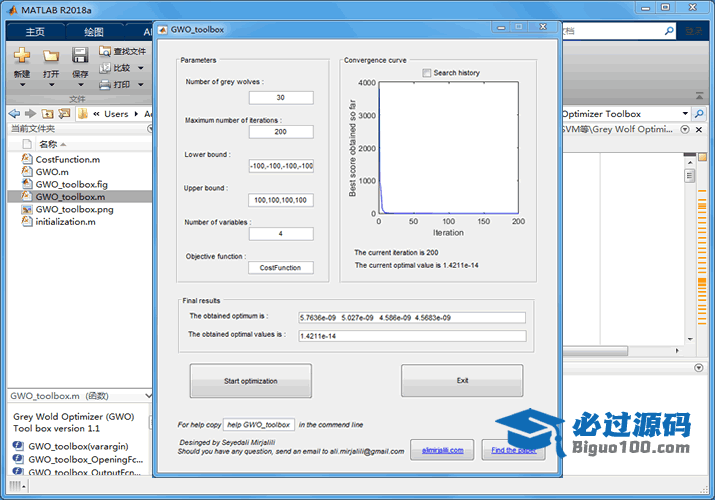Image resolution: width=715 pixels, height=500 pixels.
Task: Click the up-one-folder icon in address bar
Action: coord(47,113)
